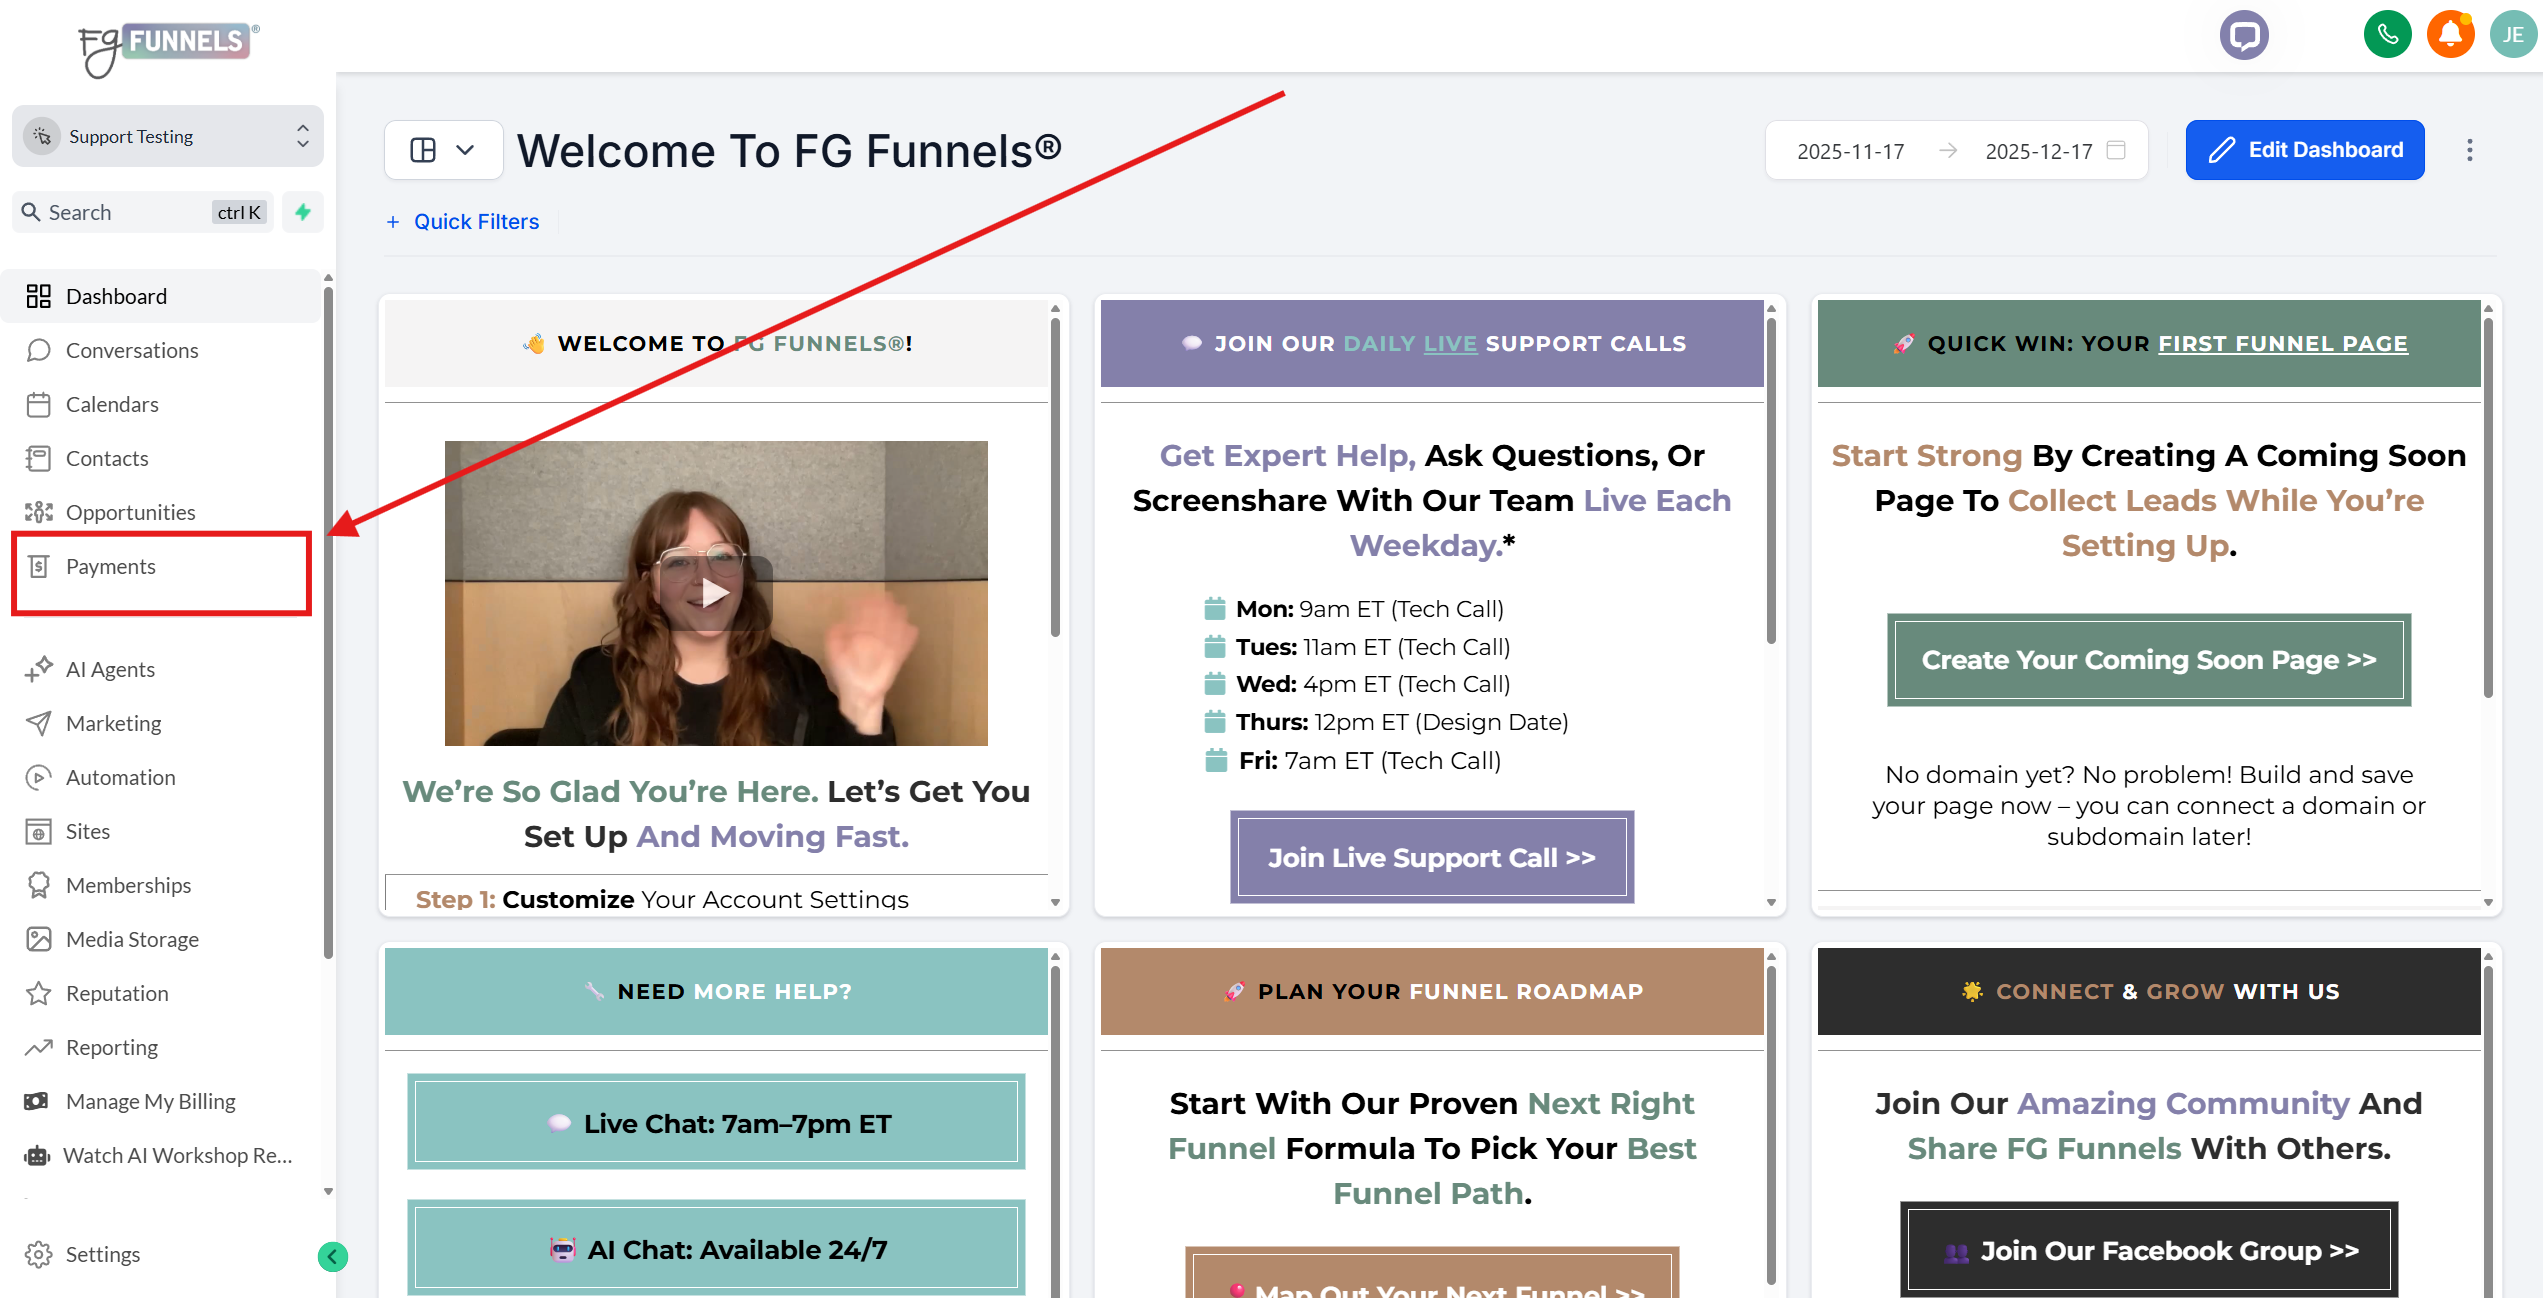
Task: Open the orange notifications bell
Action: pos(2450,35)
